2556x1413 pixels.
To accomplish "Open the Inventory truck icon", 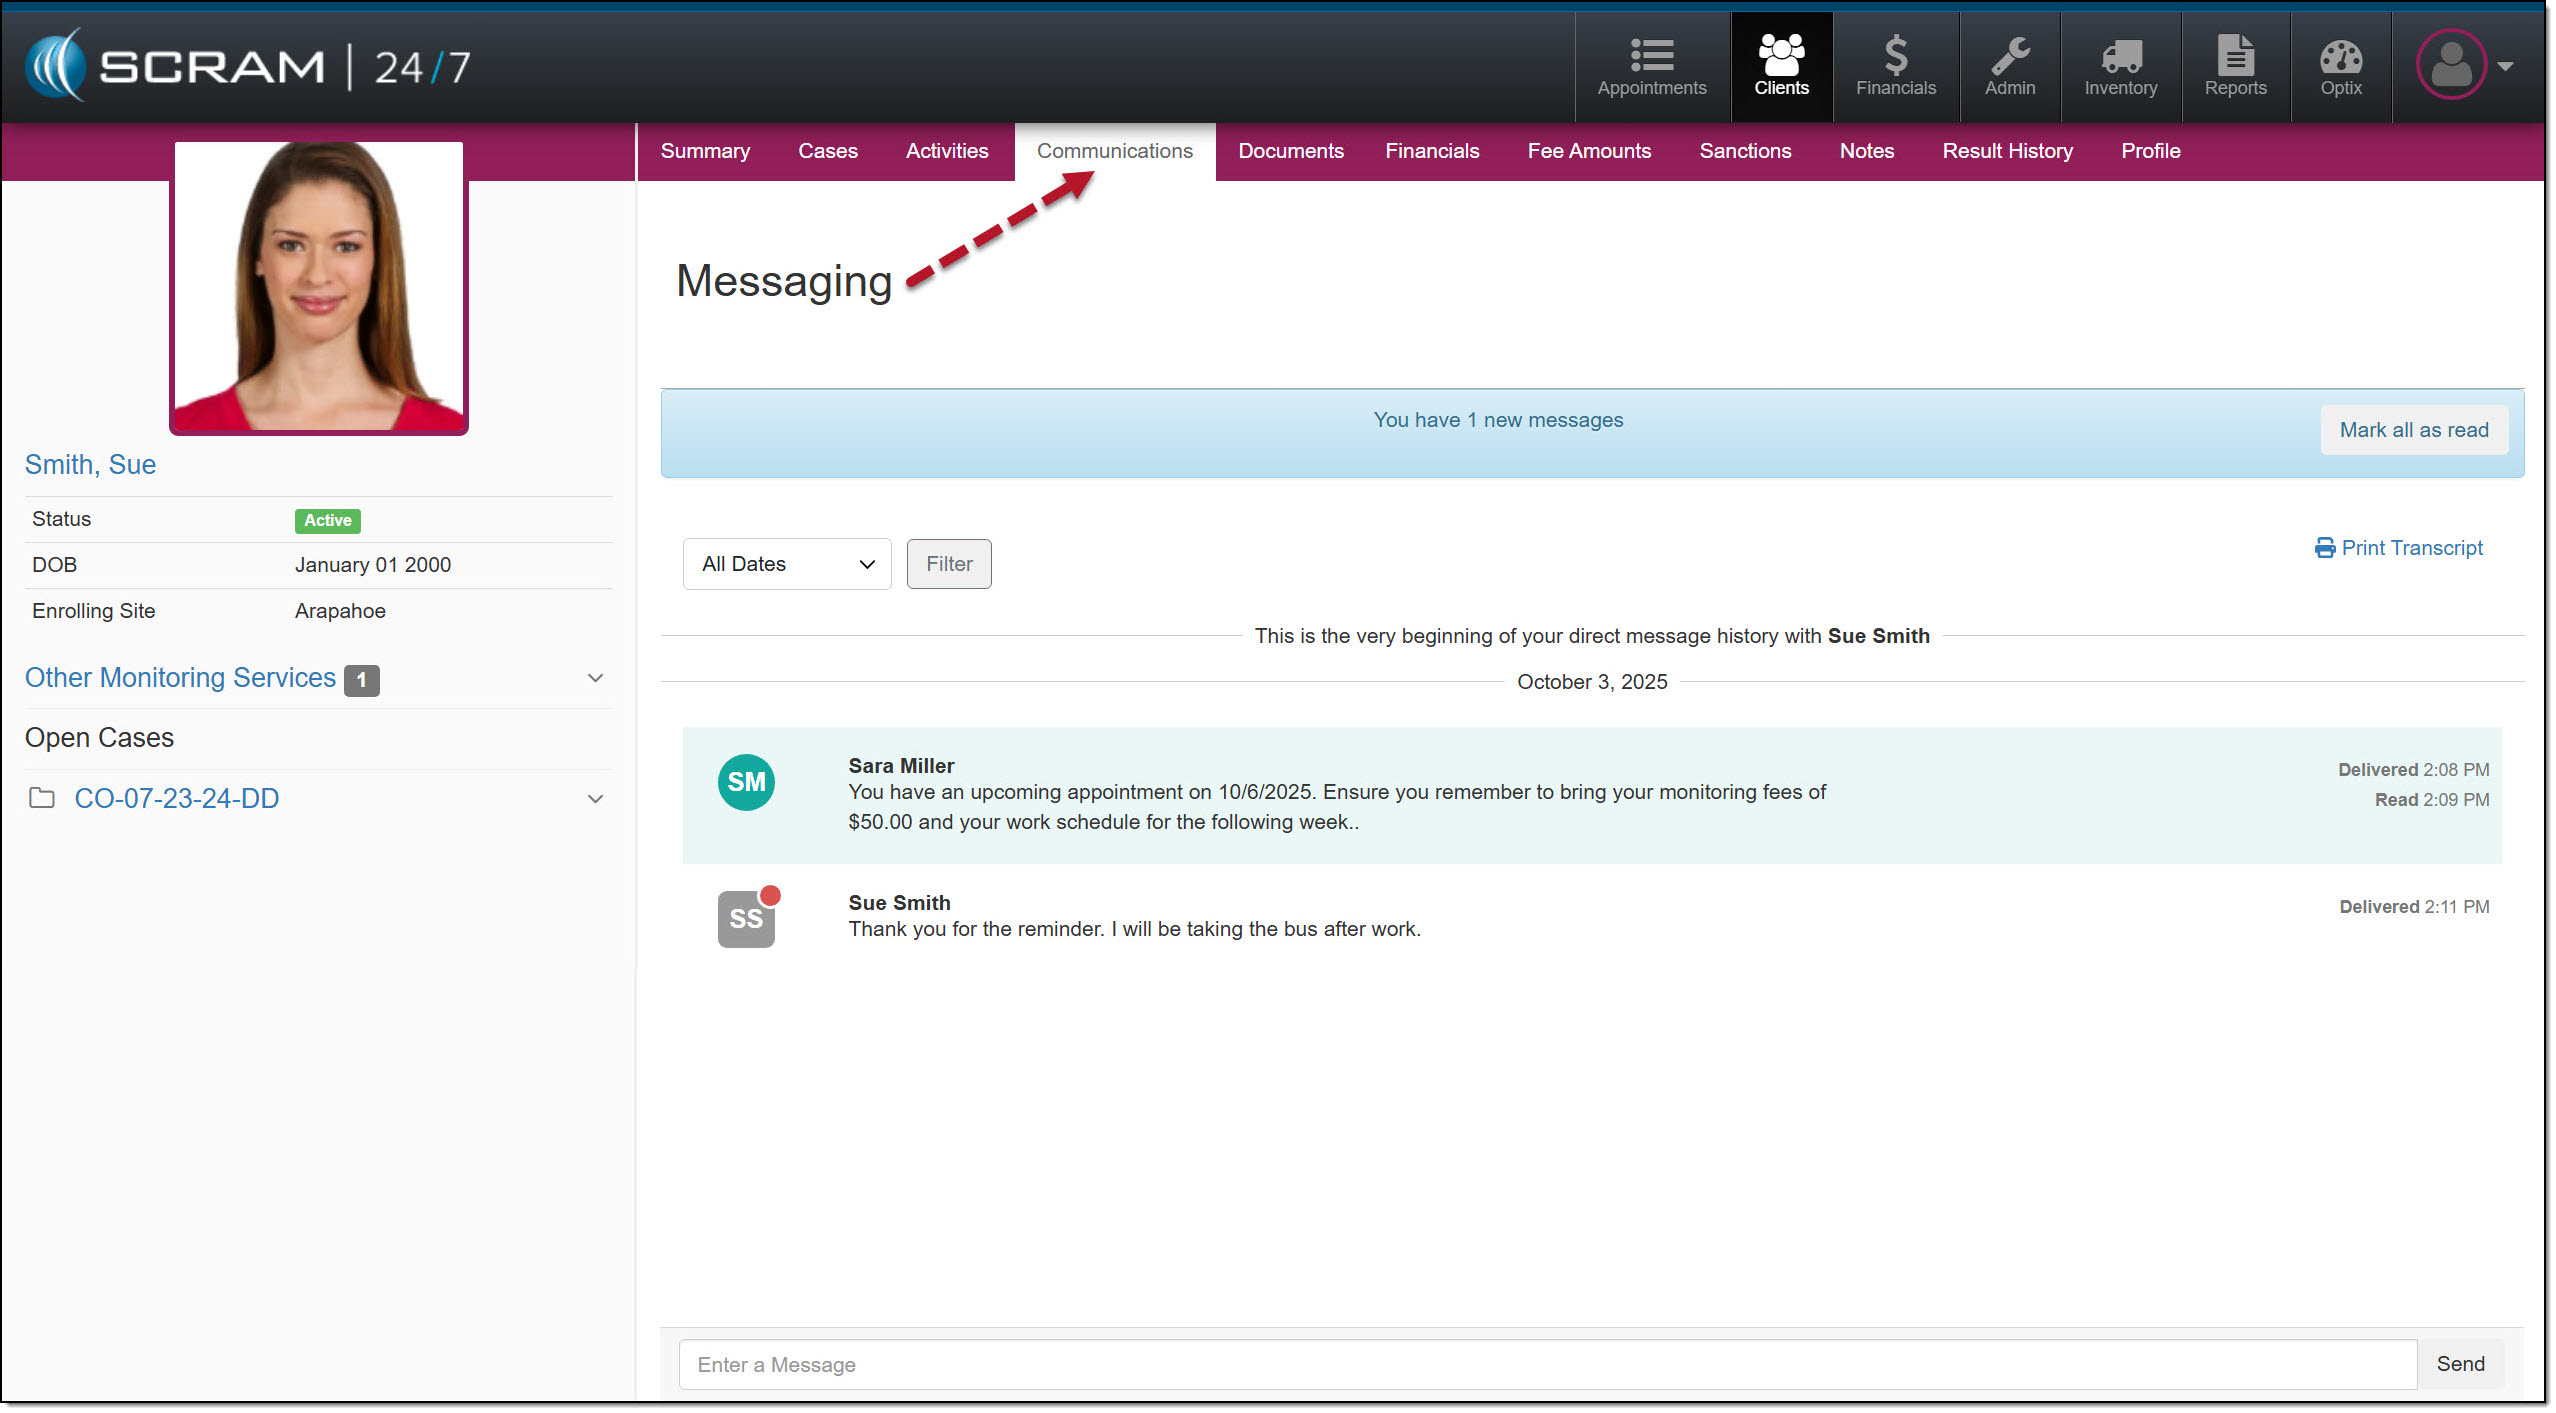I will [2120, 56].
